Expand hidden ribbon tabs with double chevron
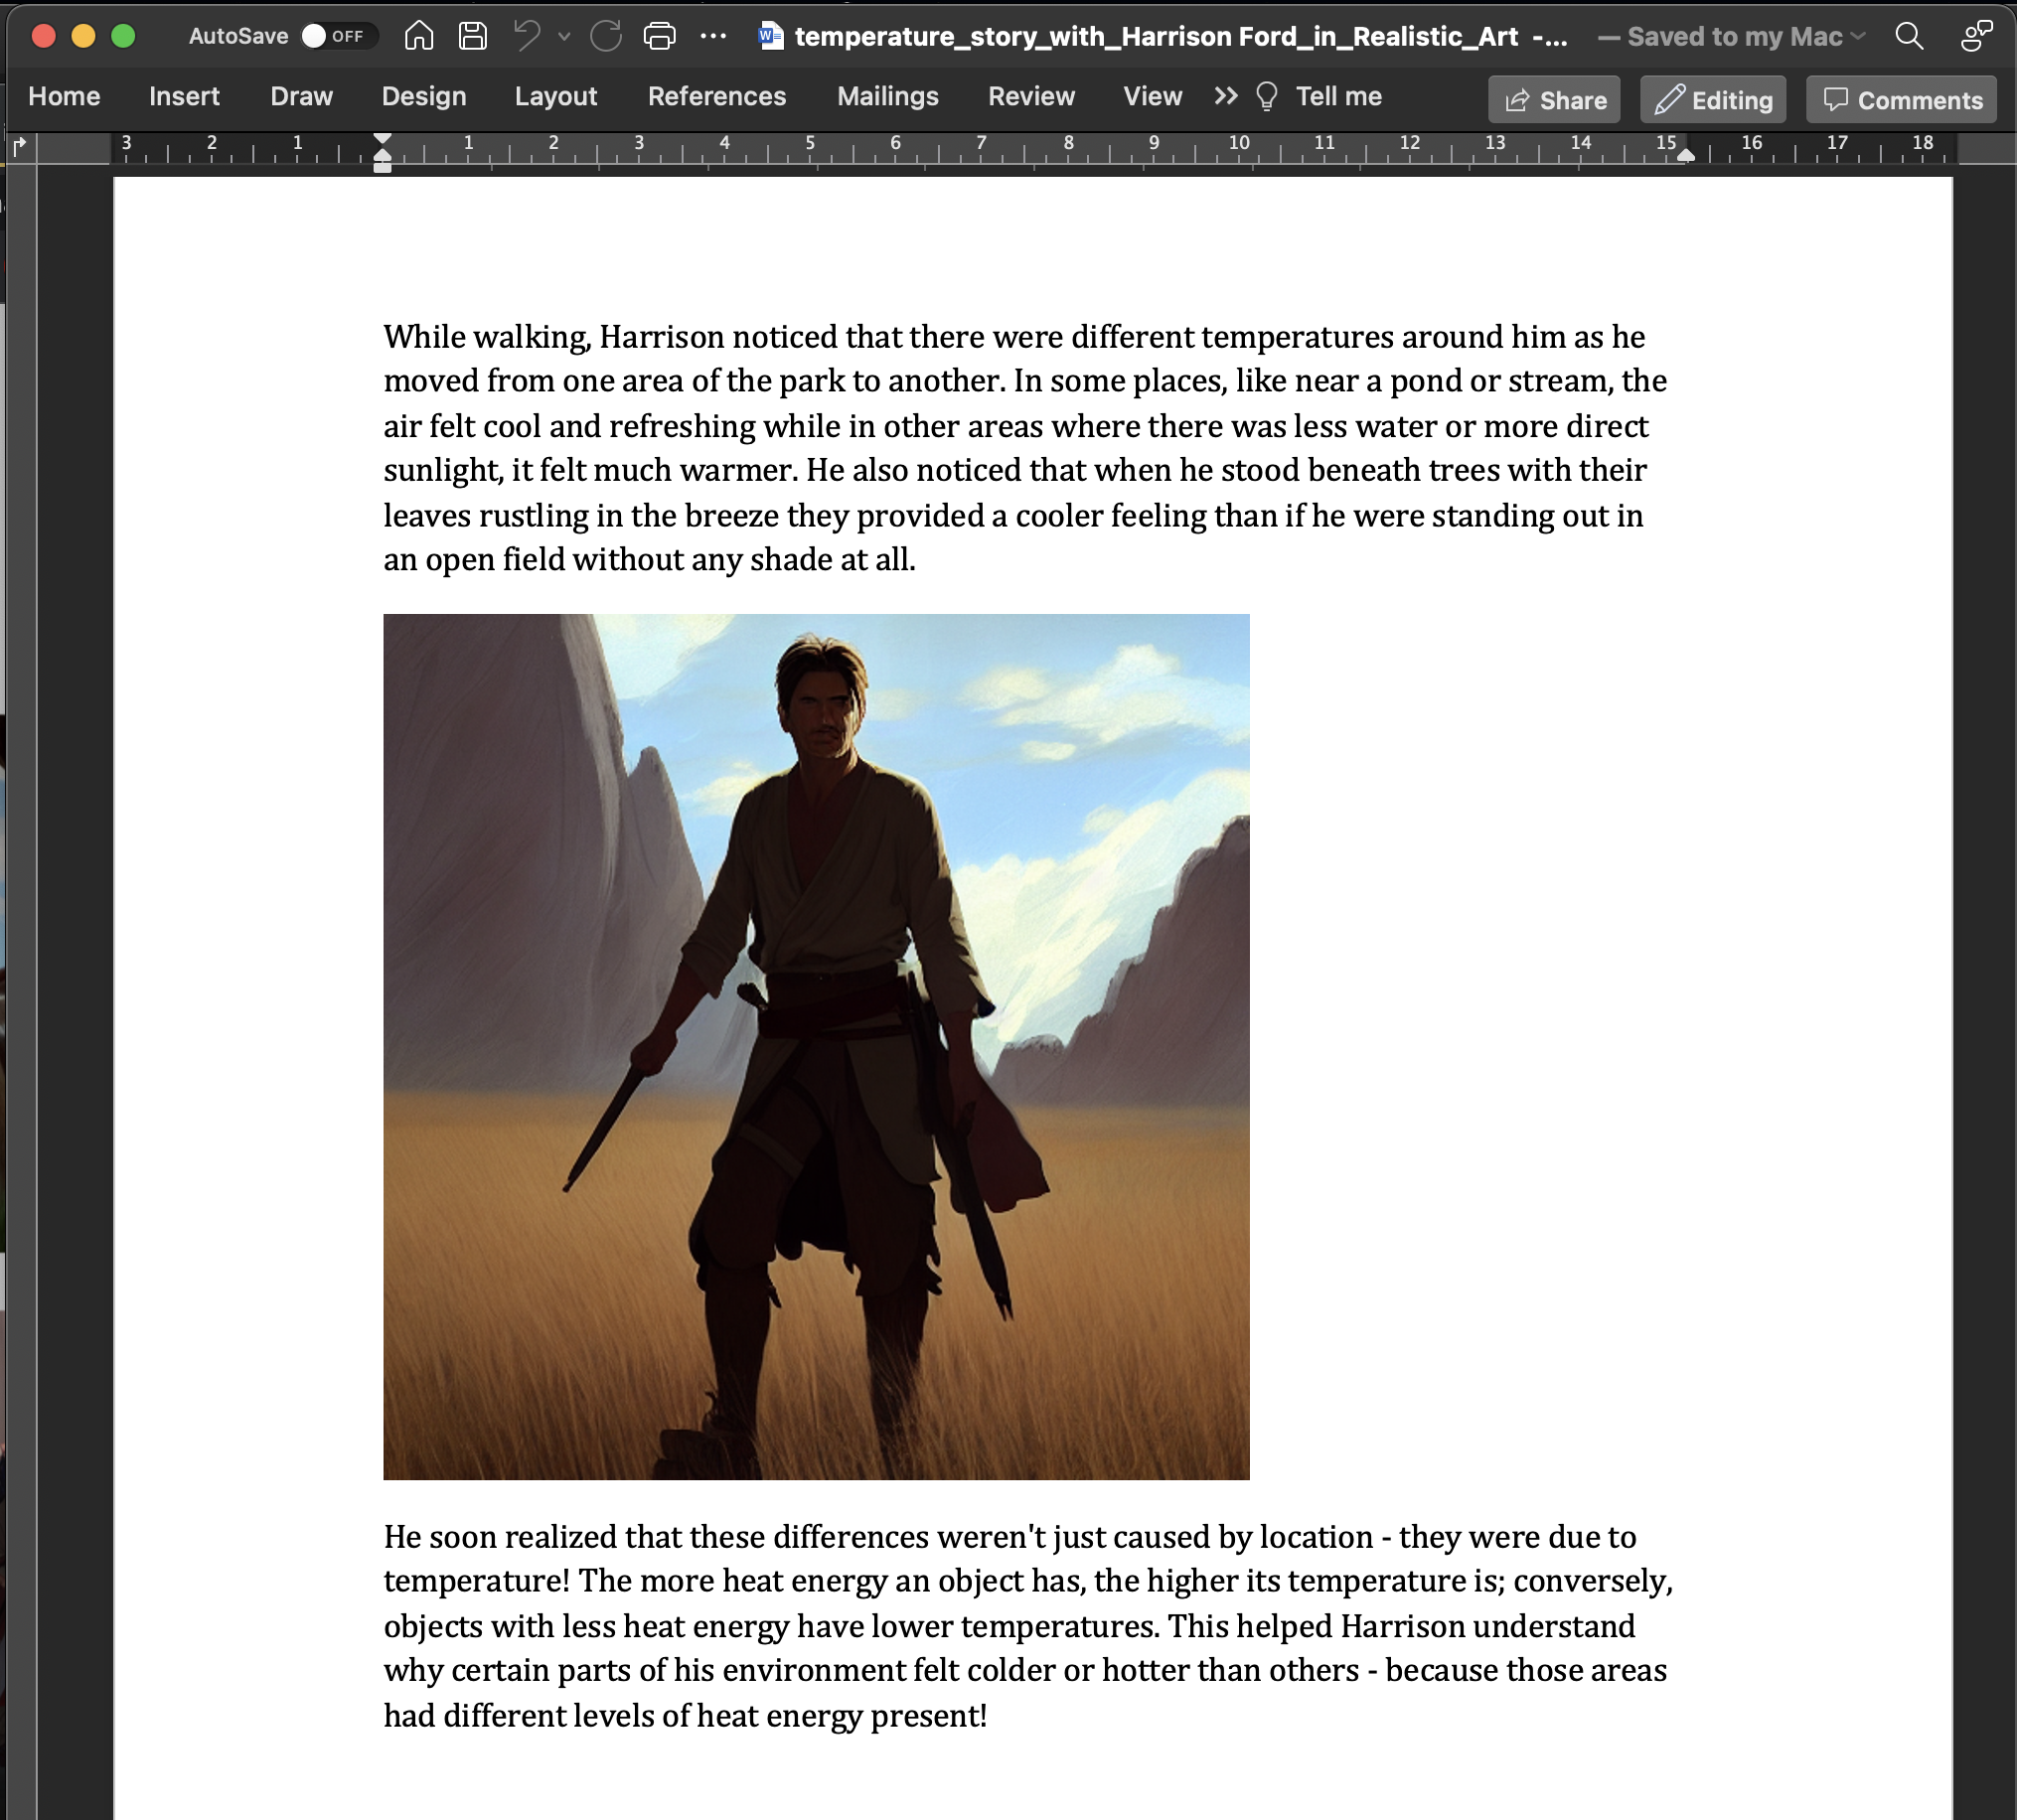Viewport: 2017px width, 1820px height. (1225, 96)
